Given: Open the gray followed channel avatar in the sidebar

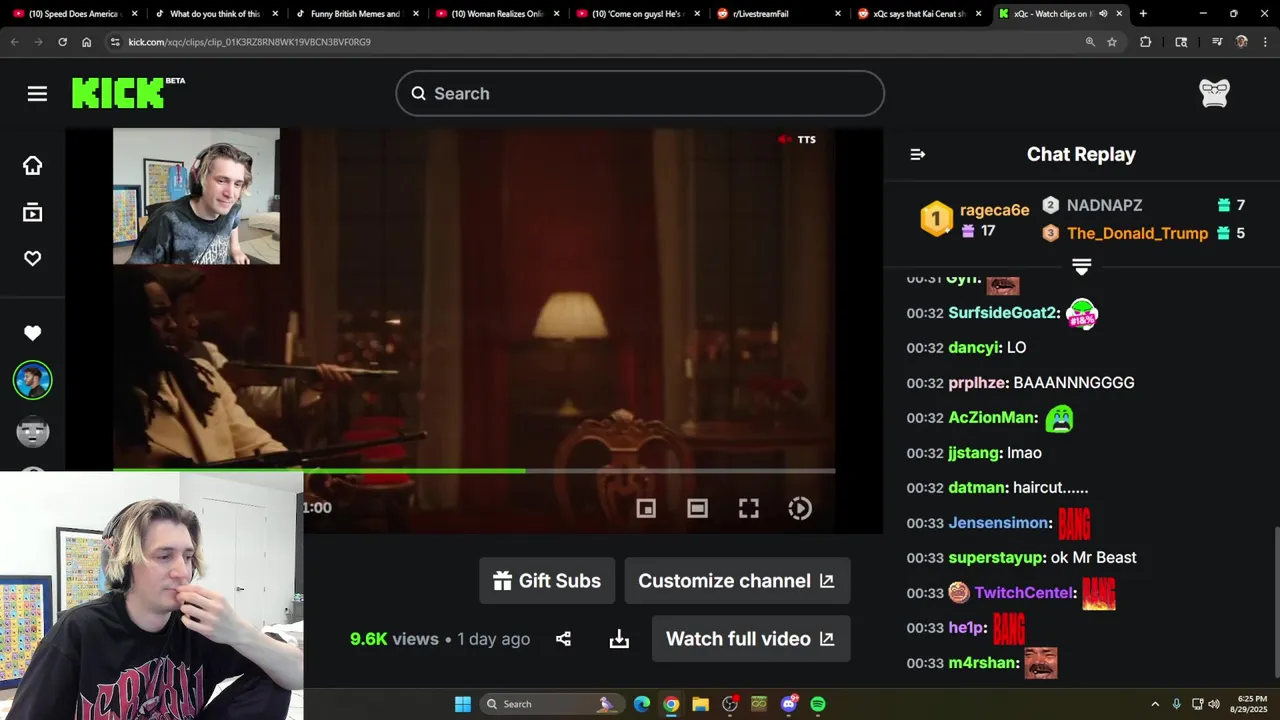Looking at the screenshot, I should tap(33, 432).
